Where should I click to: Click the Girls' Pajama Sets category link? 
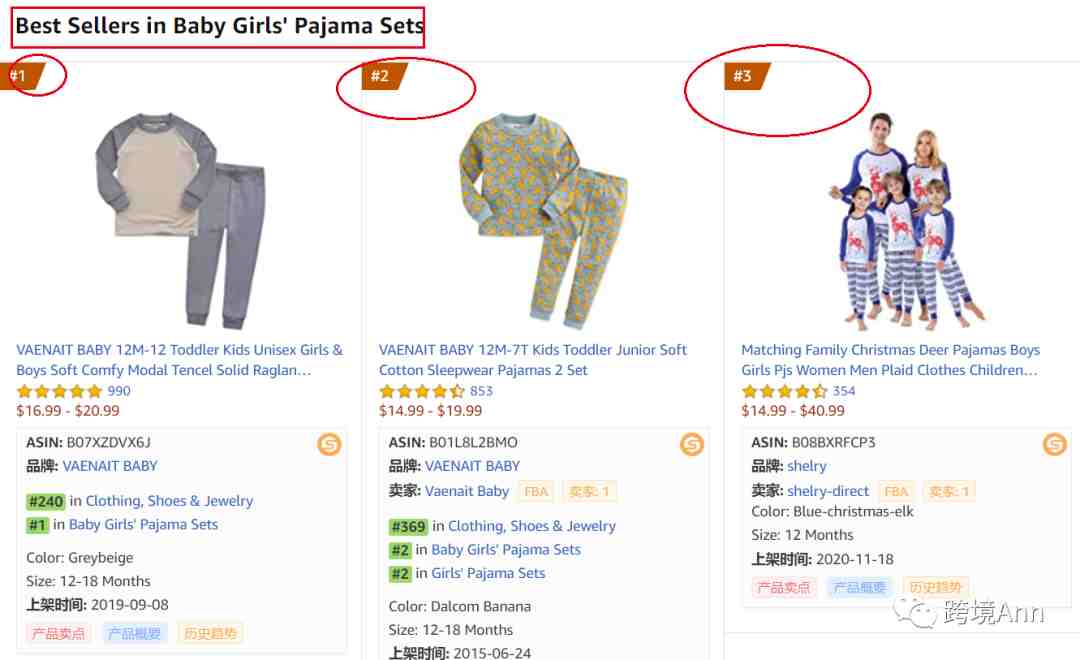click(x=488, y=573)
